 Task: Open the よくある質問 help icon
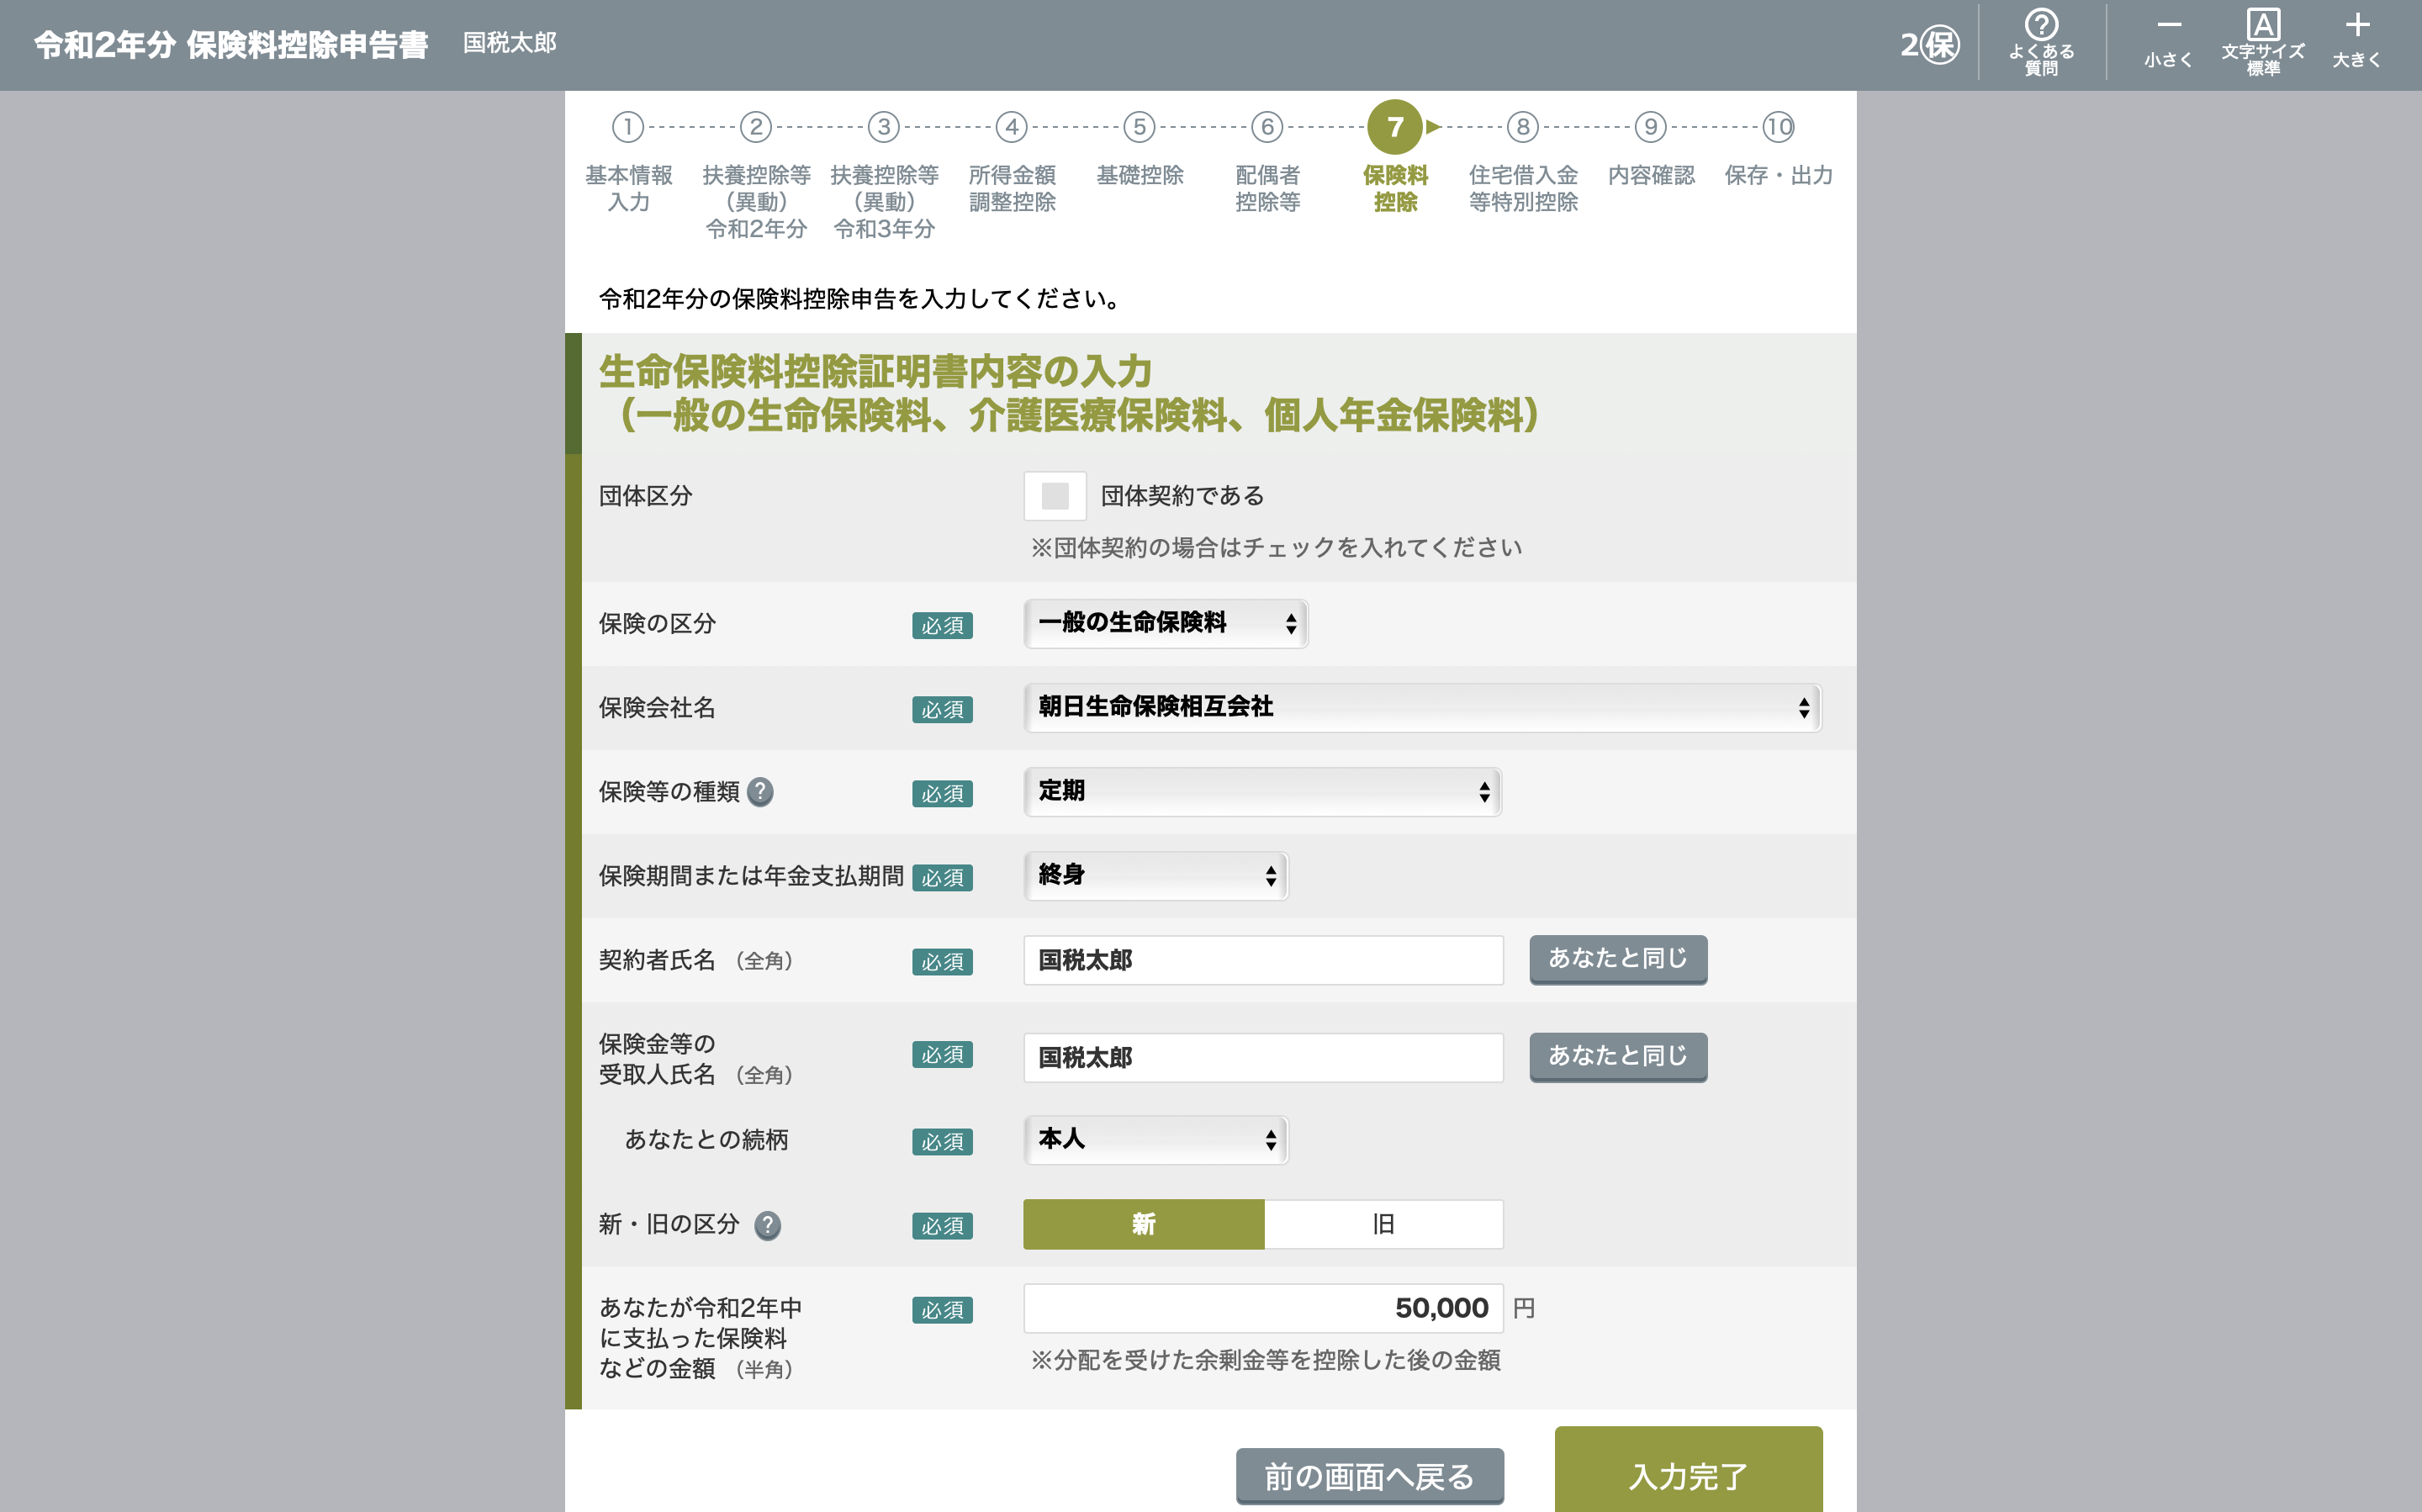tap(2041, 40)
